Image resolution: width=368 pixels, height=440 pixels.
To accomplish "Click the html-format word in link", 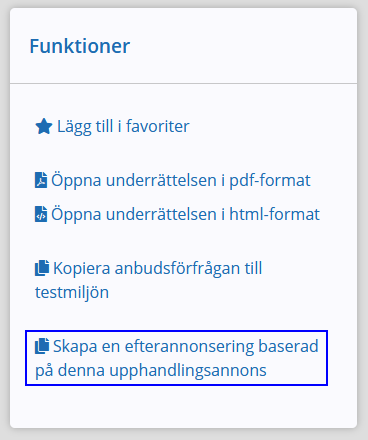I will click(x=275, y=214).
